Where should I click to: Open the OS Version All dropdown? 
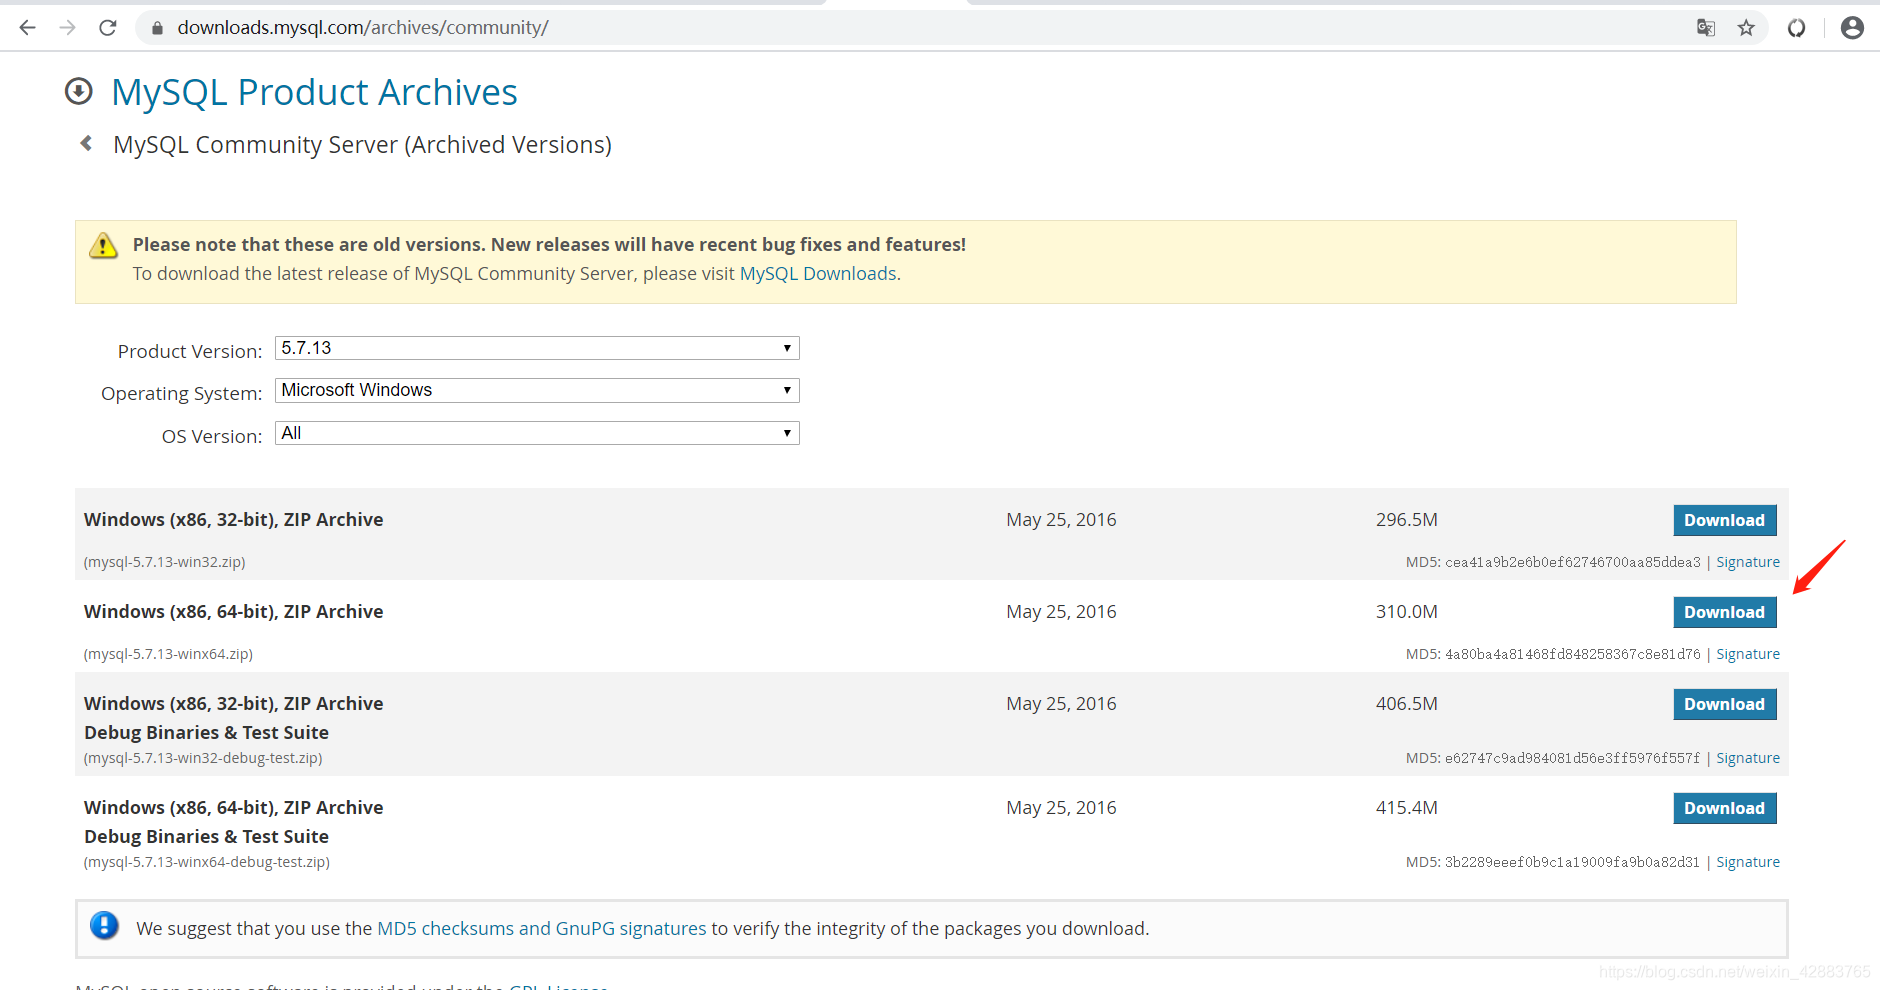coord(537,433)
